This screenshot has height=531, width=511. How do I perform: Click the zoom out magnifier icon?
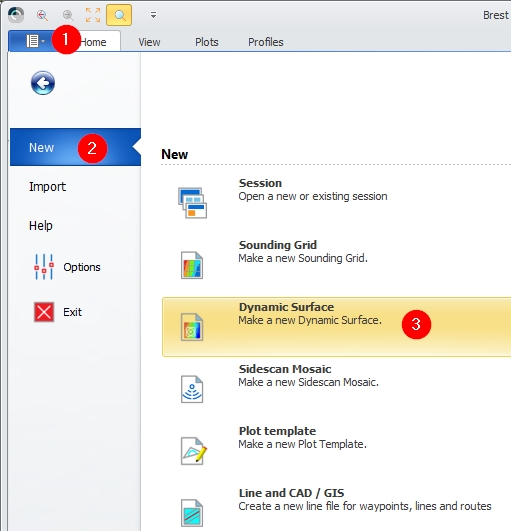coord(42,15)
